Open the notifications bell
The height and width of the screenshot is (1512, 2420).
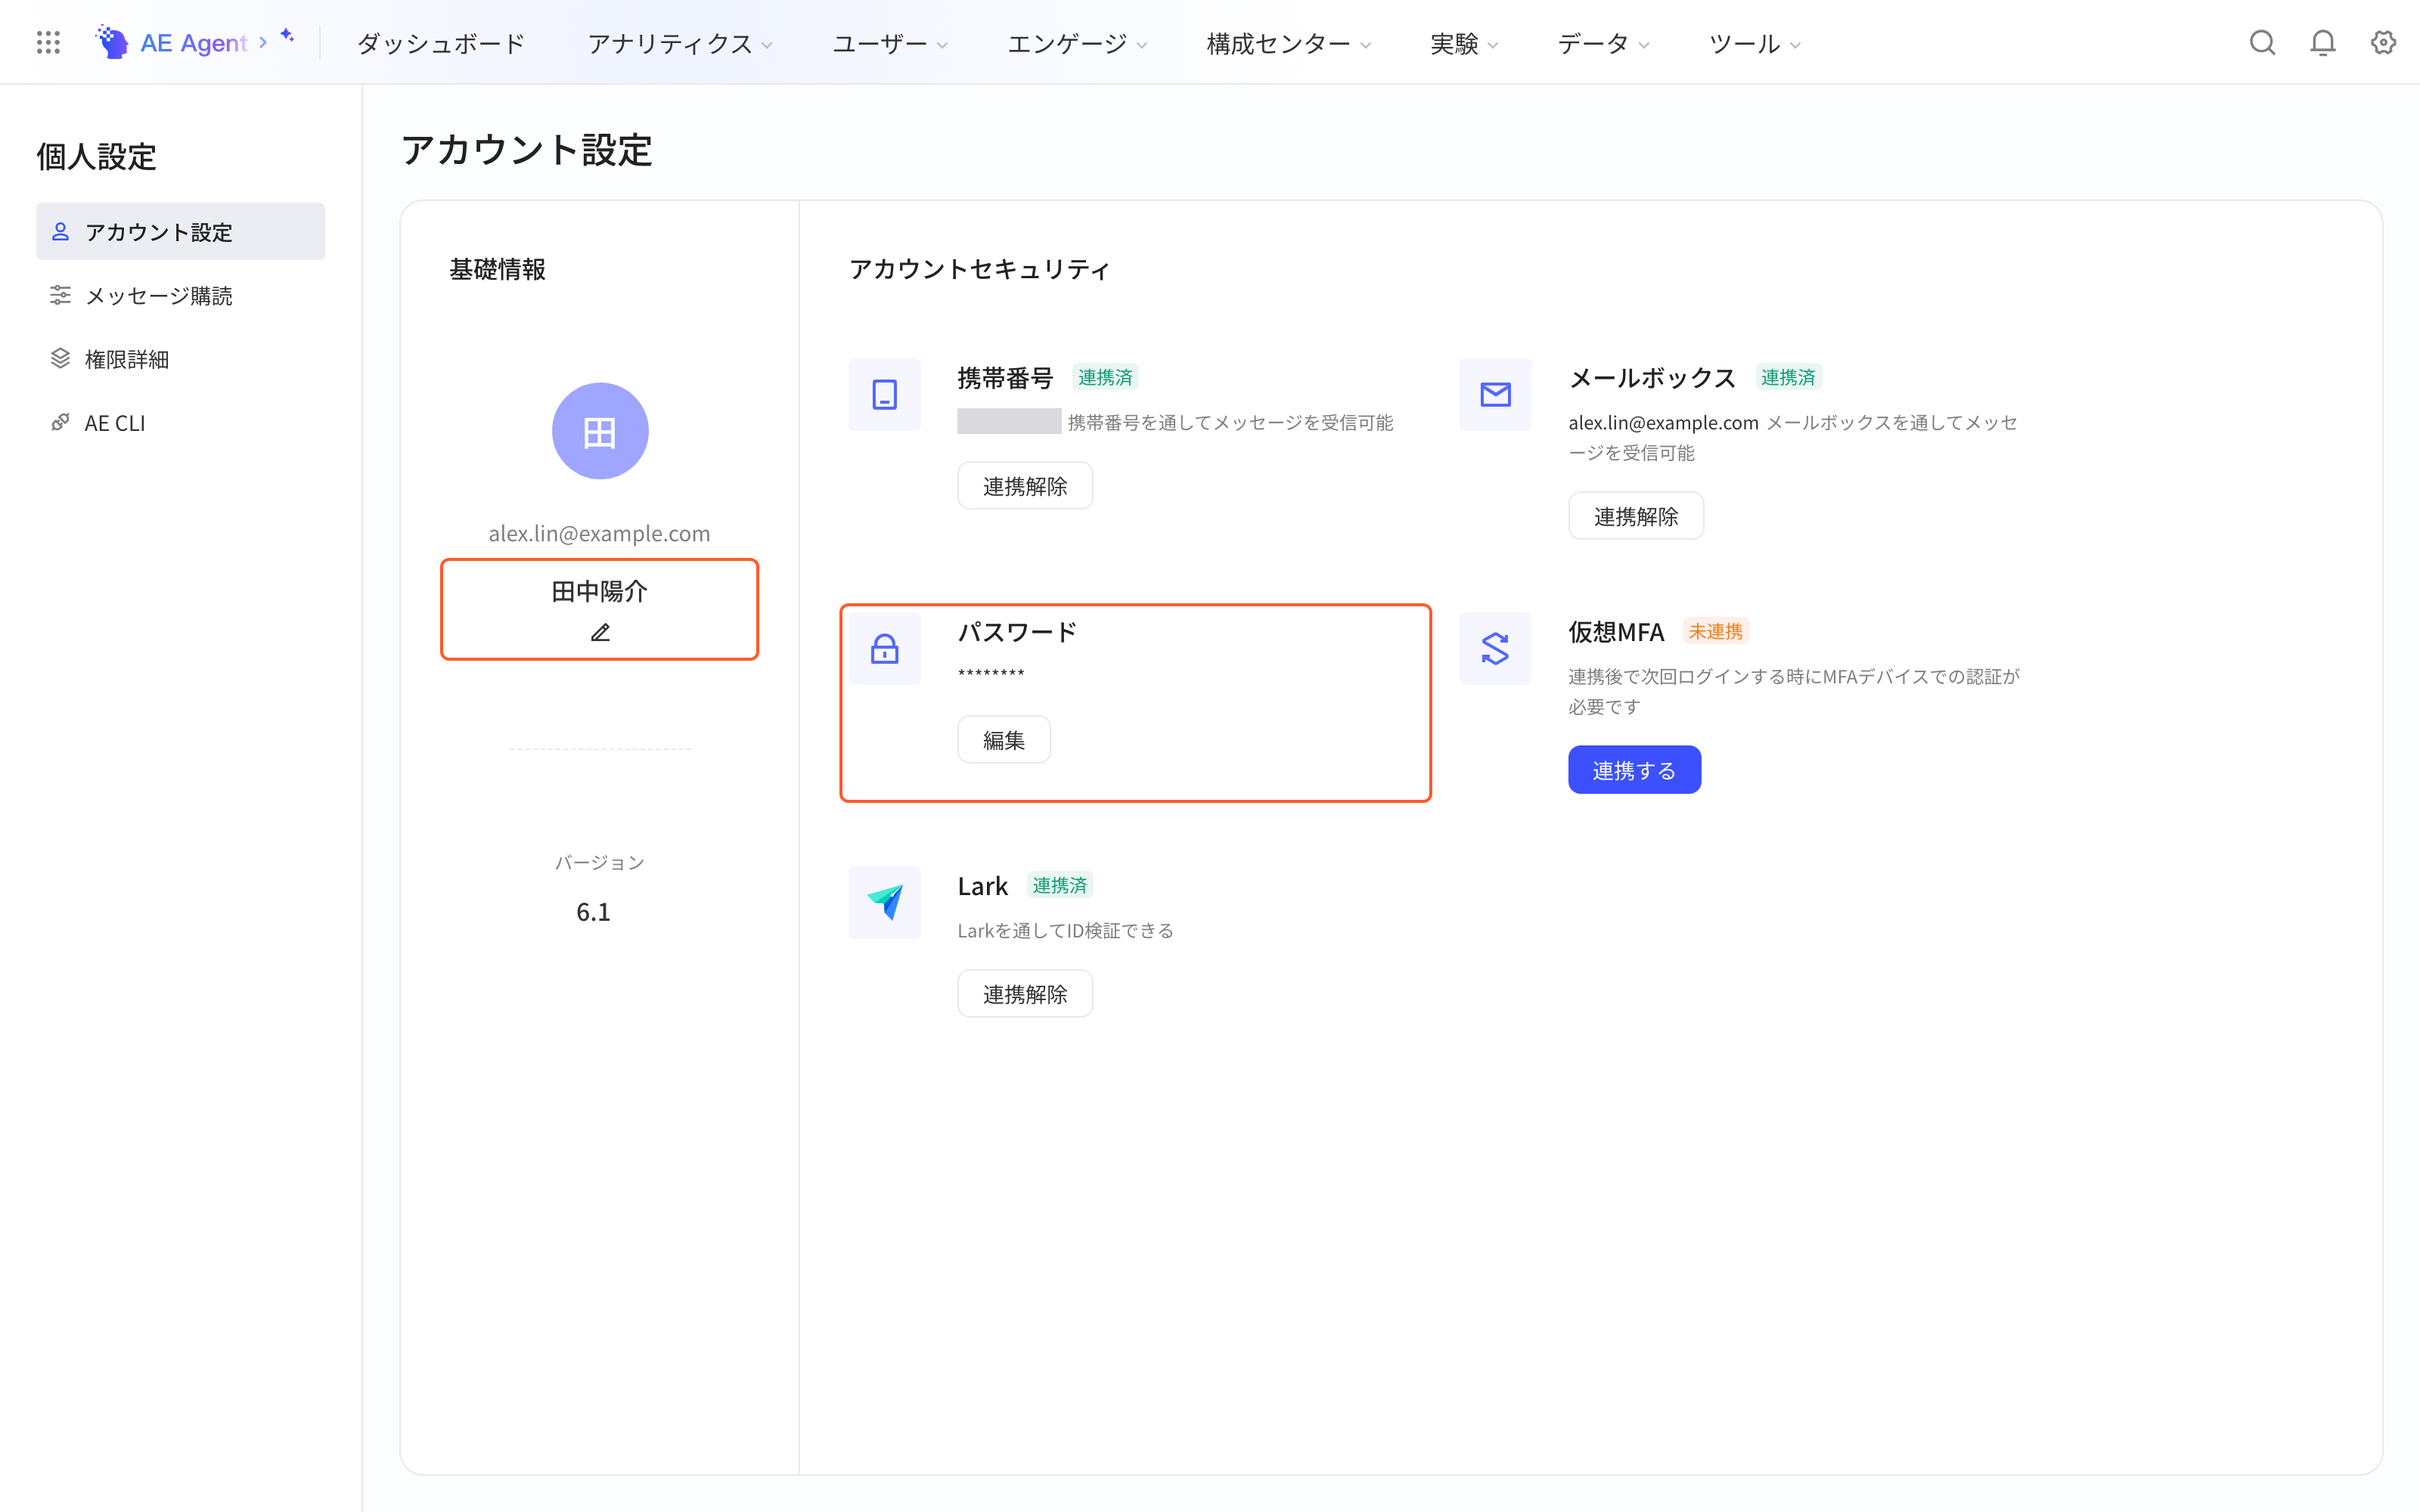(2322, 42)
